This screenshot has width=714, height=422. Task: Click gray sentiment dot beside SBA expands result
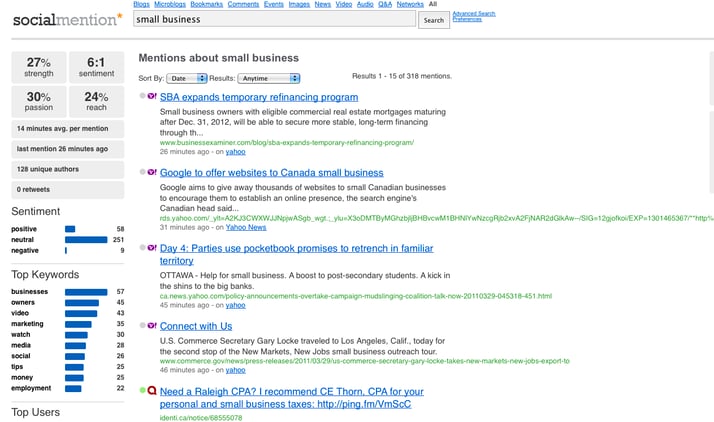[143, 96]
